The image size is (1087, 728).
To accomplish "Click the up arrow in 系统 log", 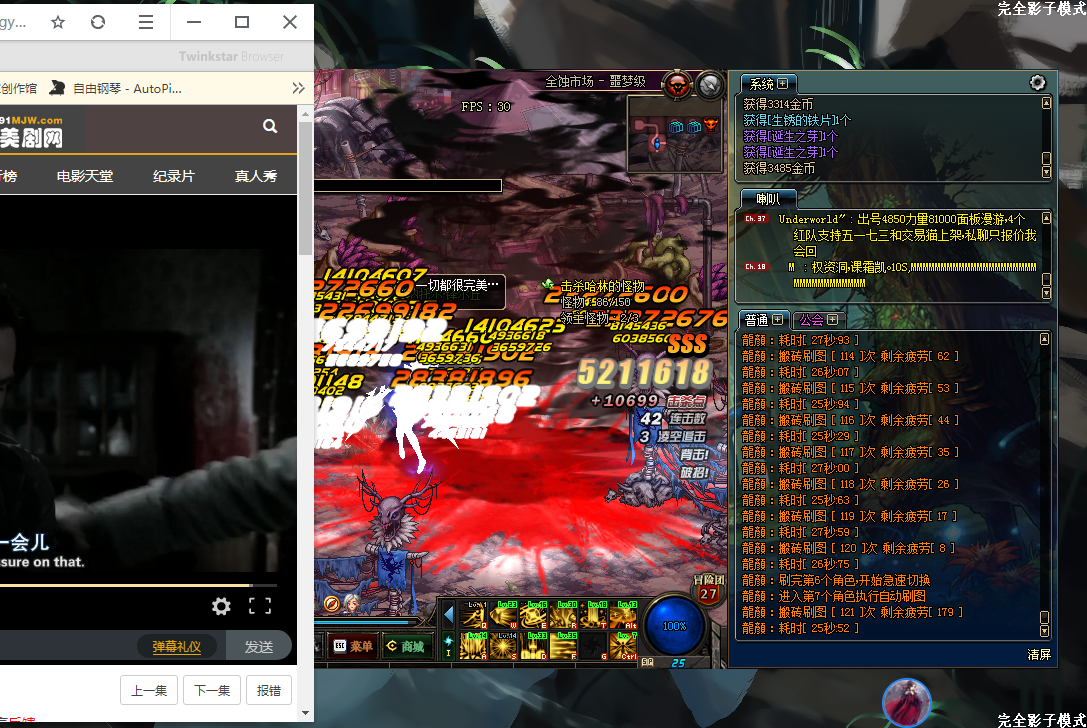I will (x=1046, y=103).
